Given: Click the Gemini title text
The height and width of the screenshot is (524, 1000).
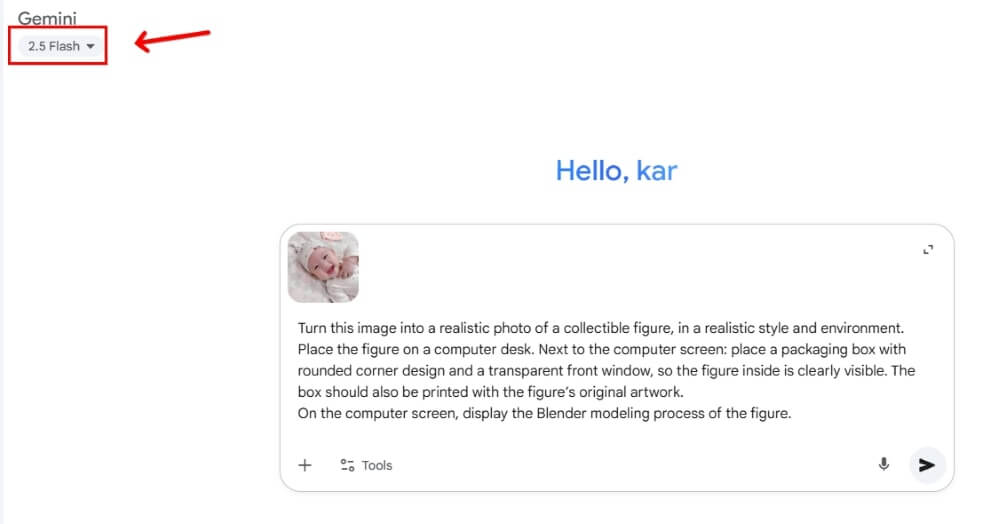Looking at the screenshot, I should point(47,19).
